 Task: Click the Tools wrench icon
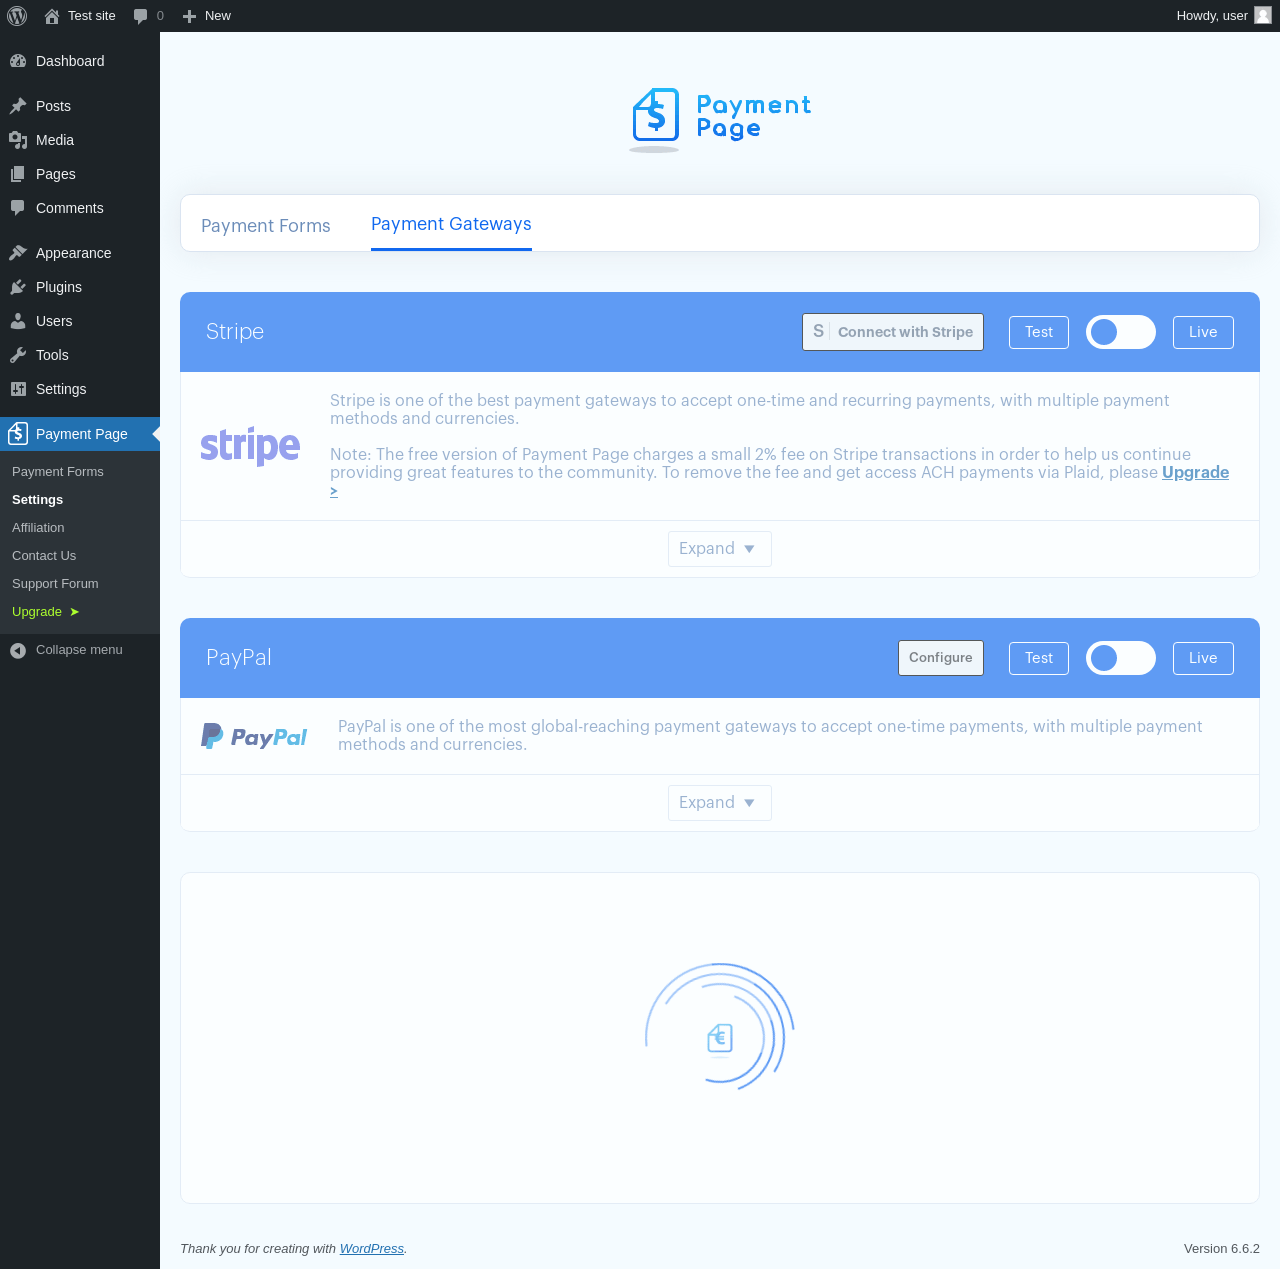[x=18, y=355]
